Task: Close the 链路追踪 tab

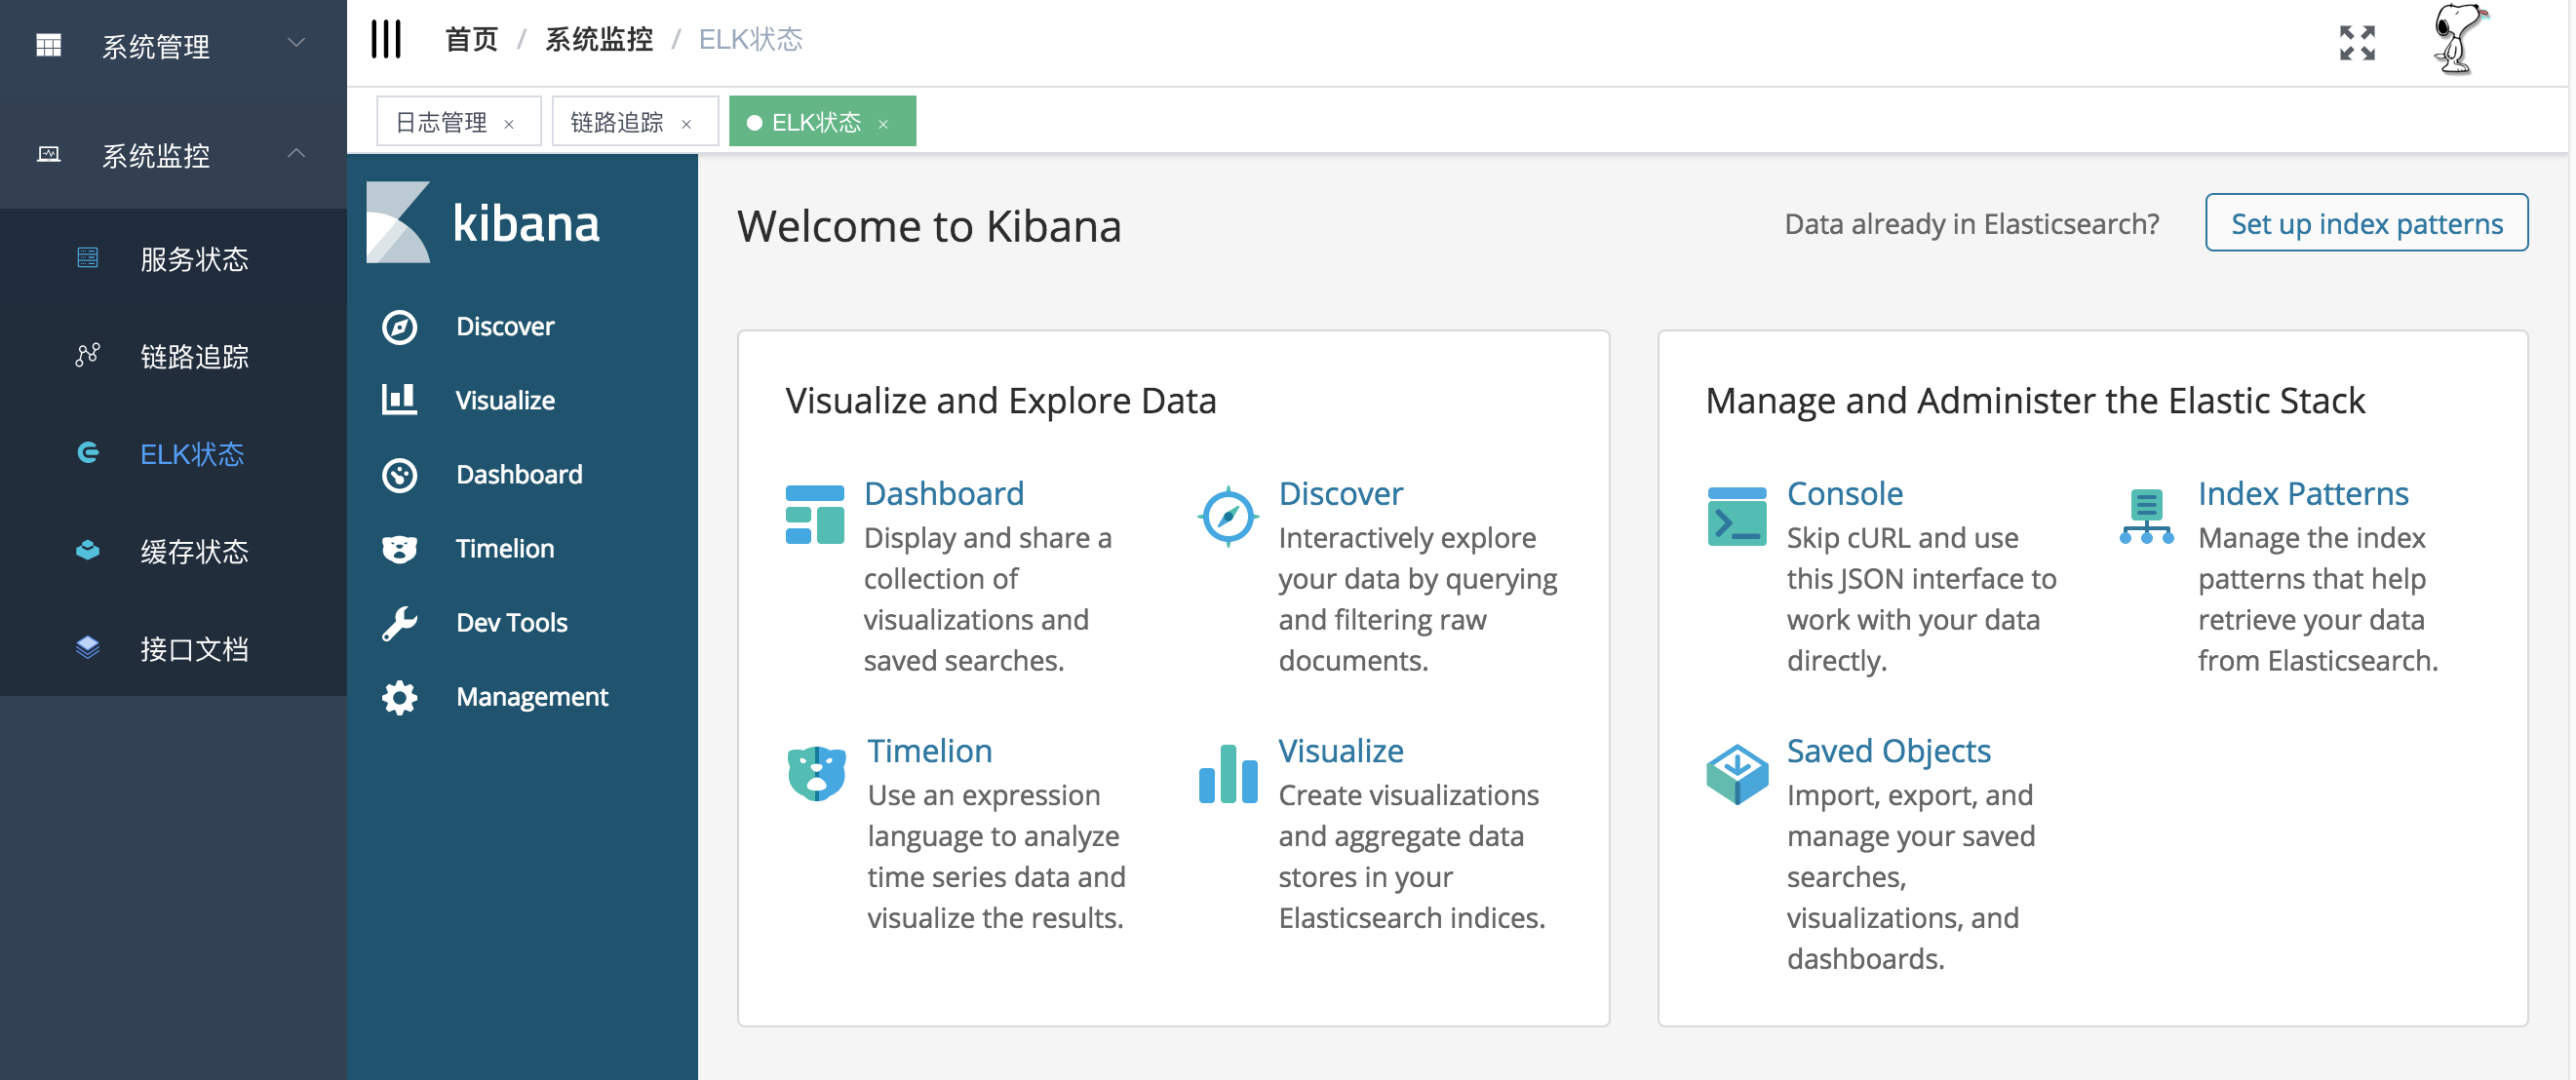Action: click(x=686, y=124)
